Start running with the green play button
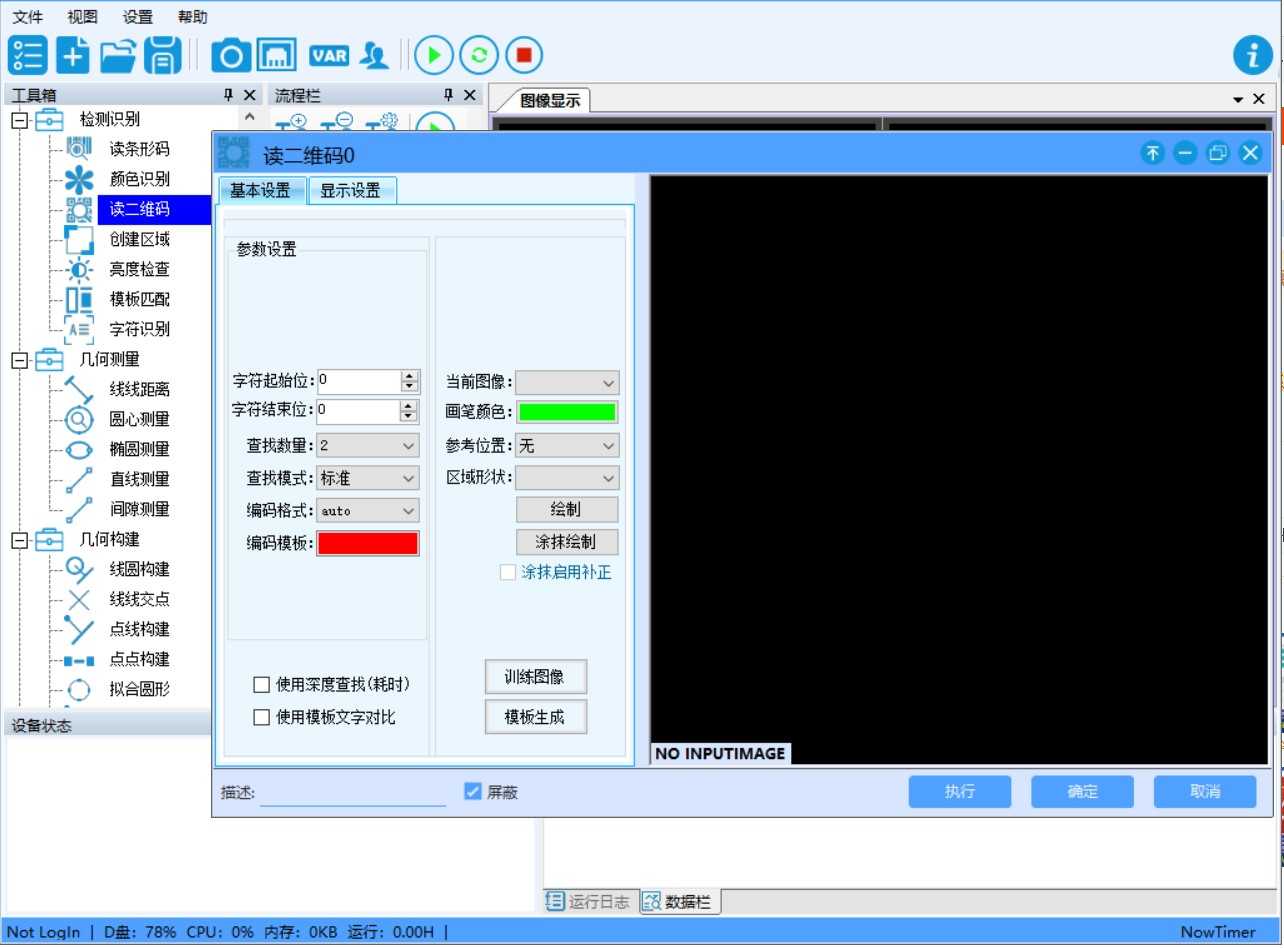 (434, 55)
